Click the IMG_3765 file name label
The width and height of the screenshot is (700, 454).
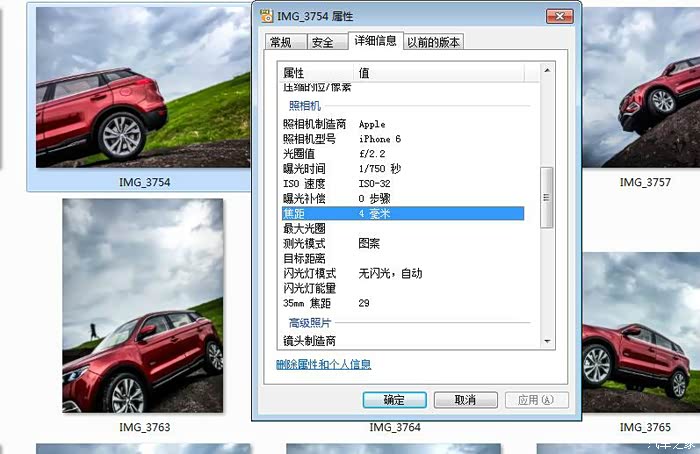645,427
